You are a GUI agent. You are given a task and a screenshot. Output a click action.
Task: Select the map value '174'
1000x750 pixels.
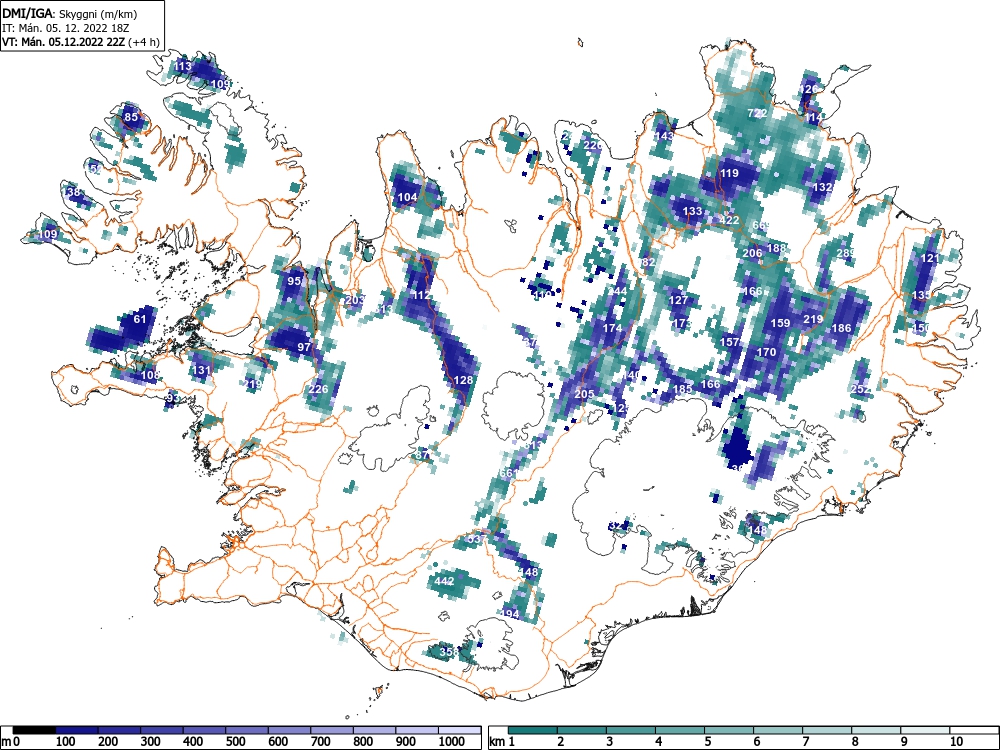(x=612, y=328)
